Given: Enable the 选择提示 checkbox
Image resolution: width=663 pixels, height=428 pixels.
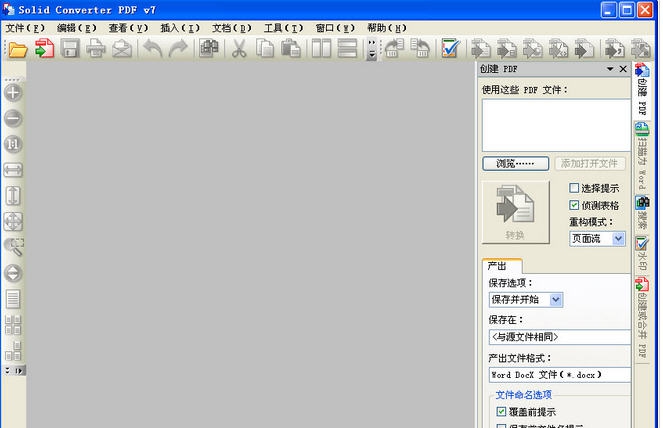Looking at the screenshot, I should 574,188.
